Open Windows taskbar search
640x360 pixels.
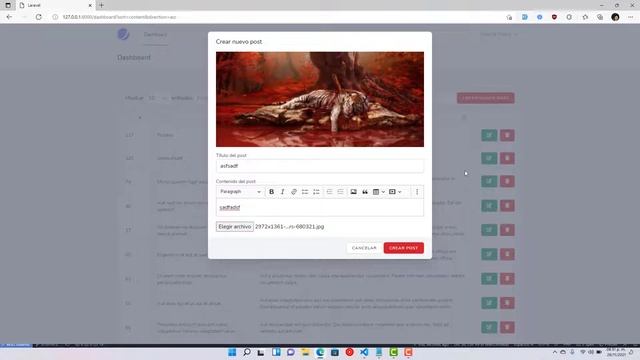(x=247, y=352)
